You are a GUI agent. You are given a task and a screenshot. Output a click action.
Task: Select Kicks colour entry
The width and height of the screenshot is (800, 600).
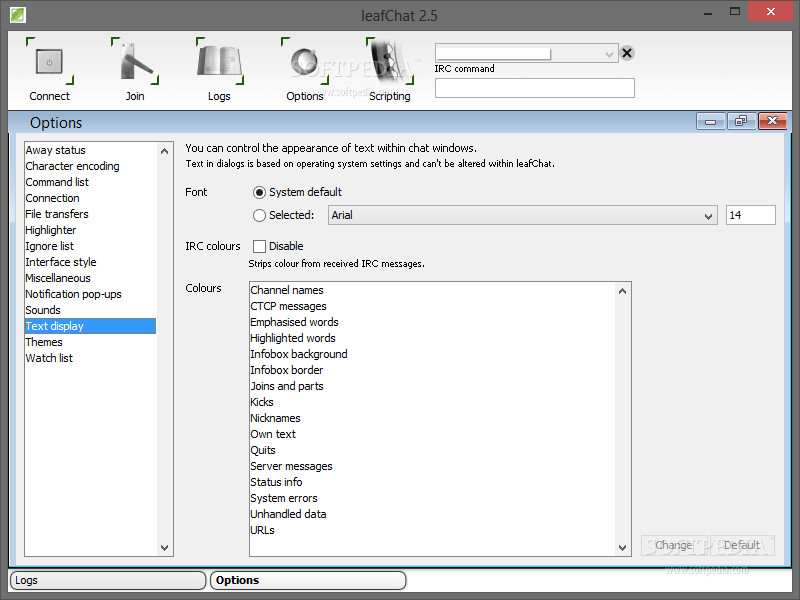[x=432, y=402]
